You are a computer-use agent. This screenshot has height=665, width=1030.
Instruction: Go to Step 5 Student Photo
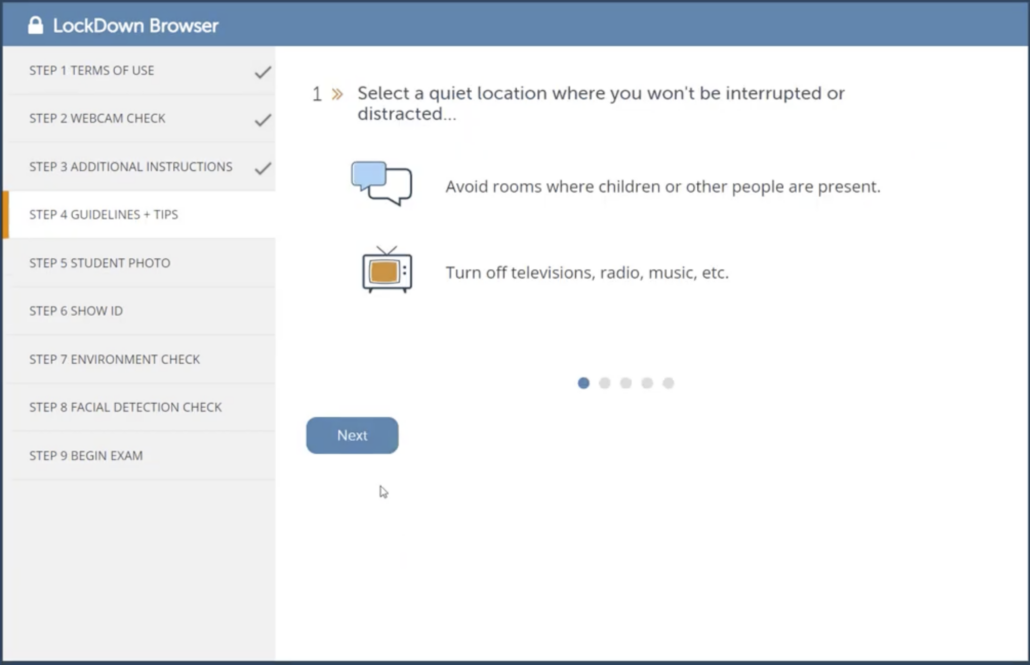click(x=139, y=263)
